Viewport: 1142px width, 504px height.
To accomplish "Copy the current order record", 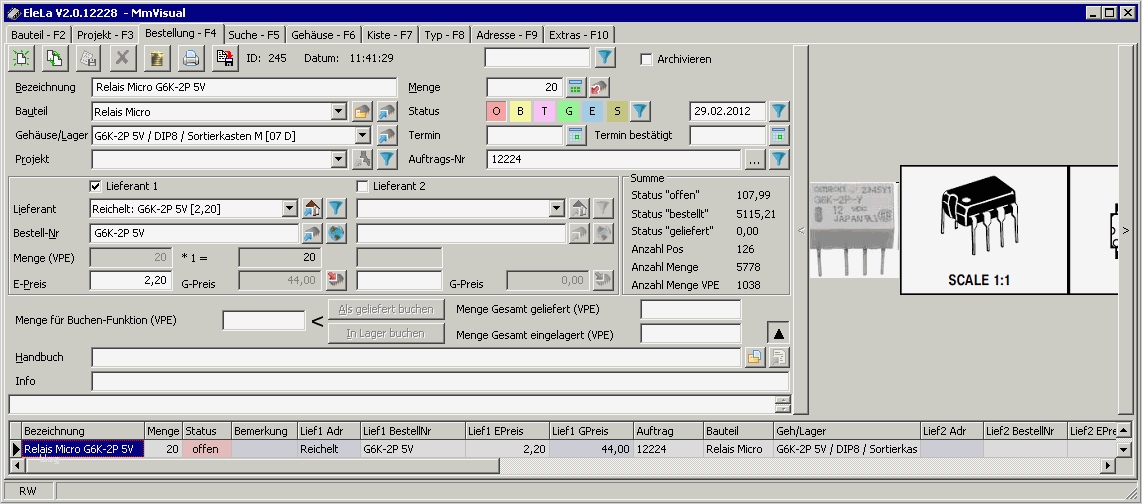I will pos(55,58).
